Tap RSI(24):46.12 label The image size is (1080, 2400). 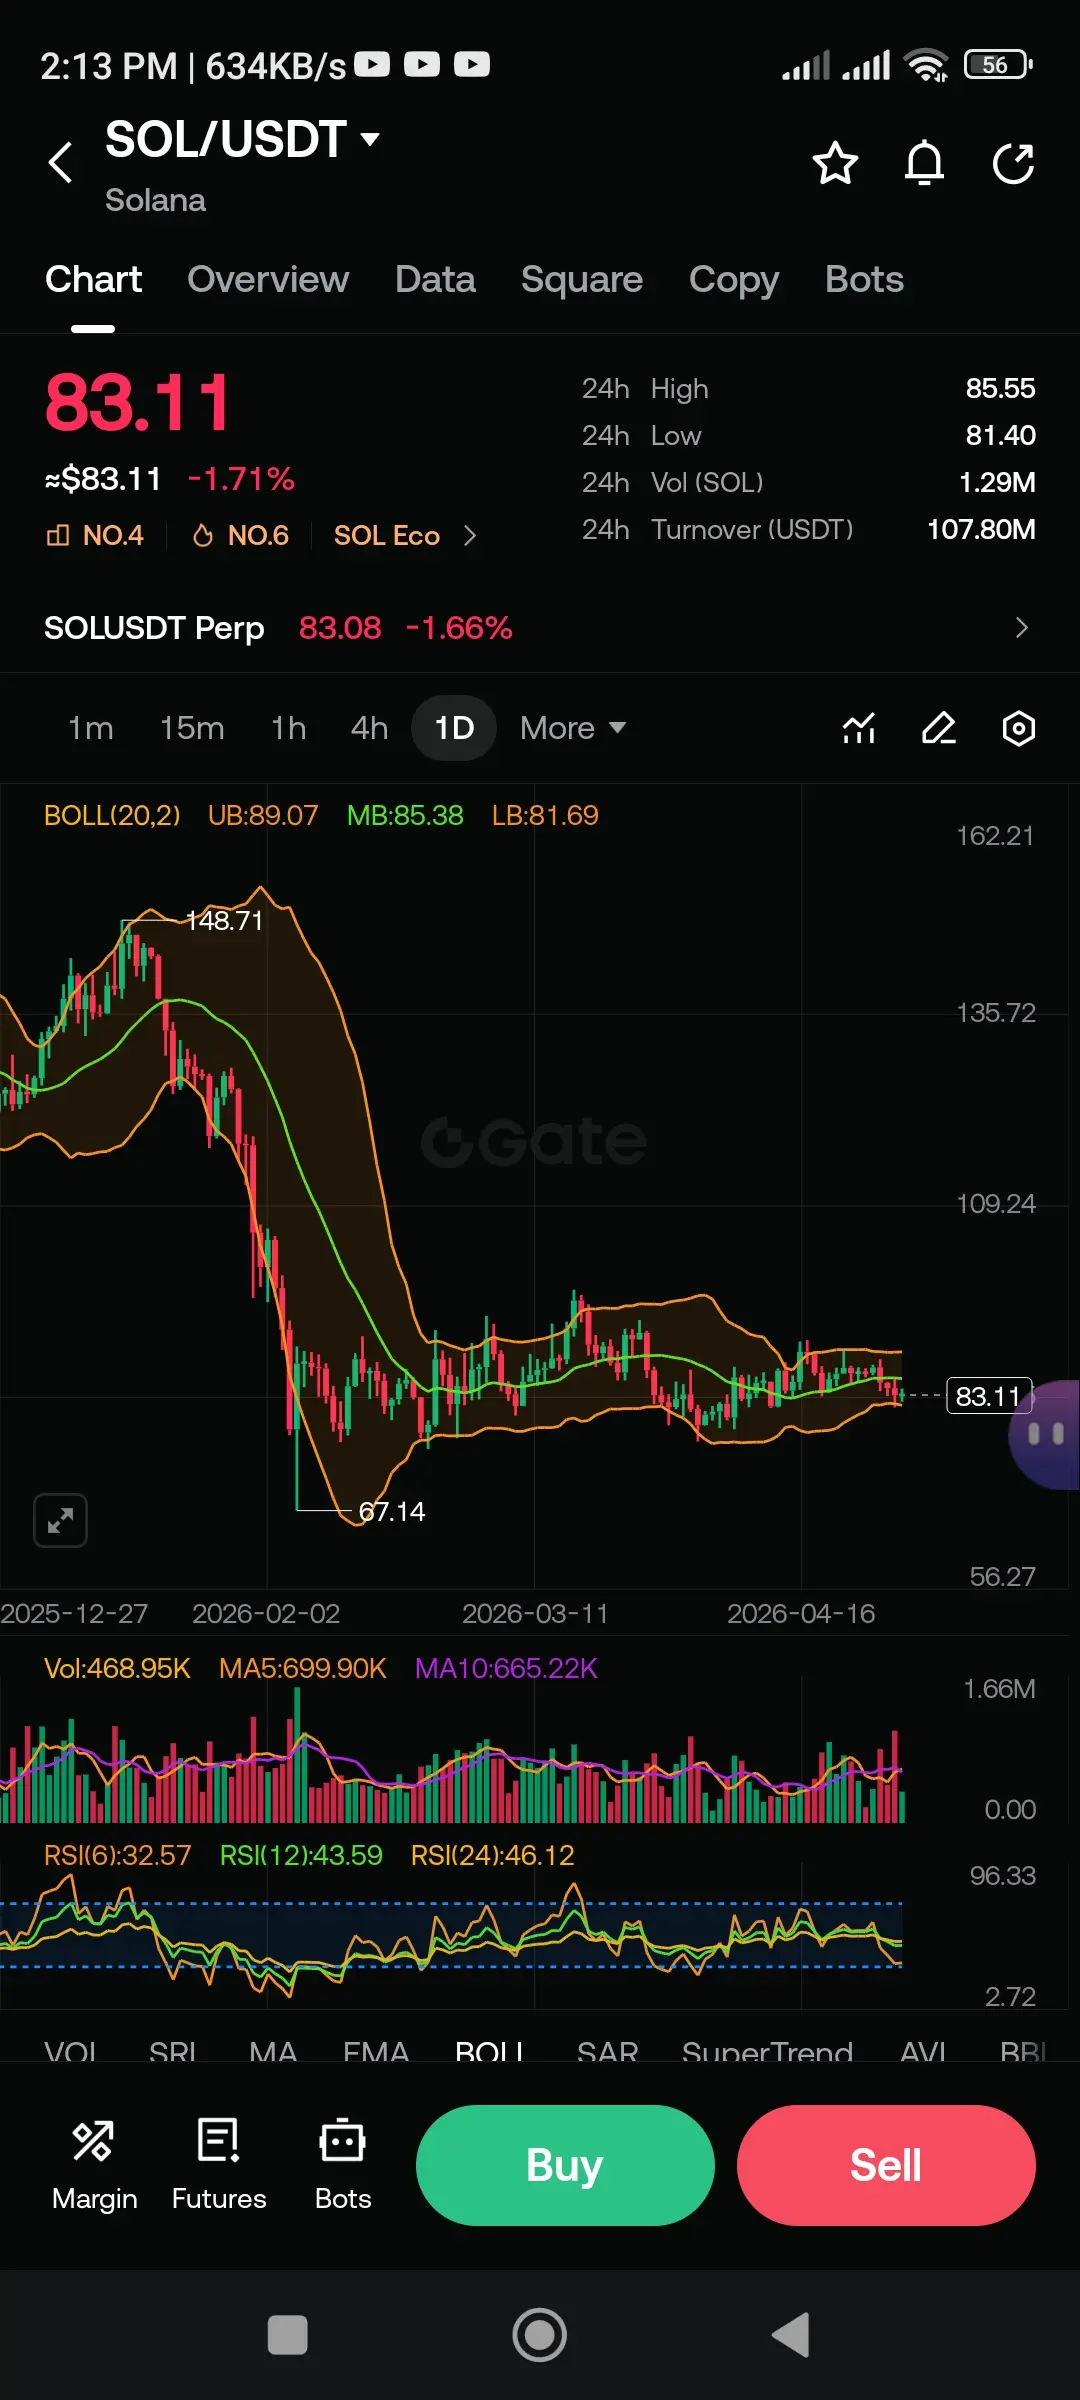tap(492, 1855)
